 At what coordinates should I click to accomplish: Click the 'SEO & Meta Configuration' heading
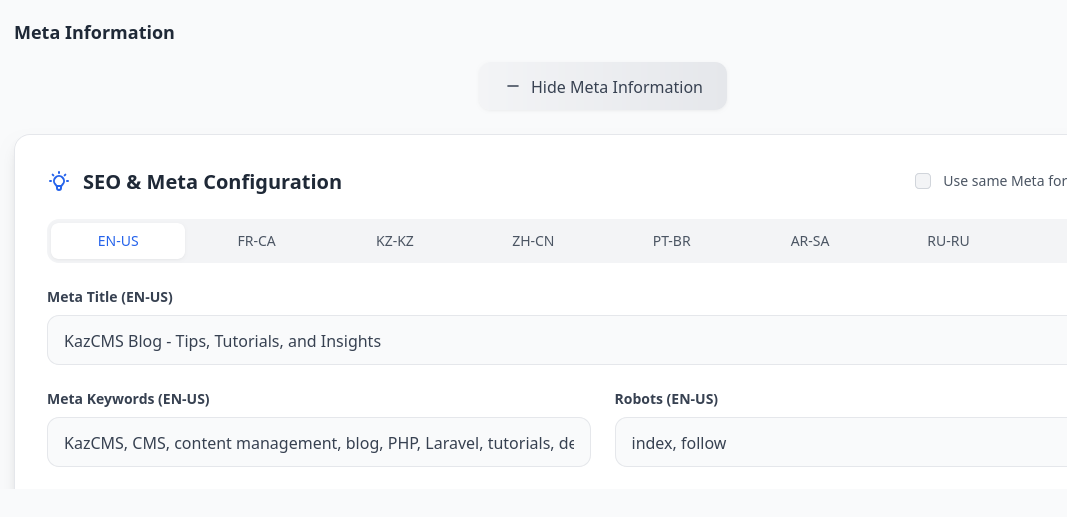point(212,182)
